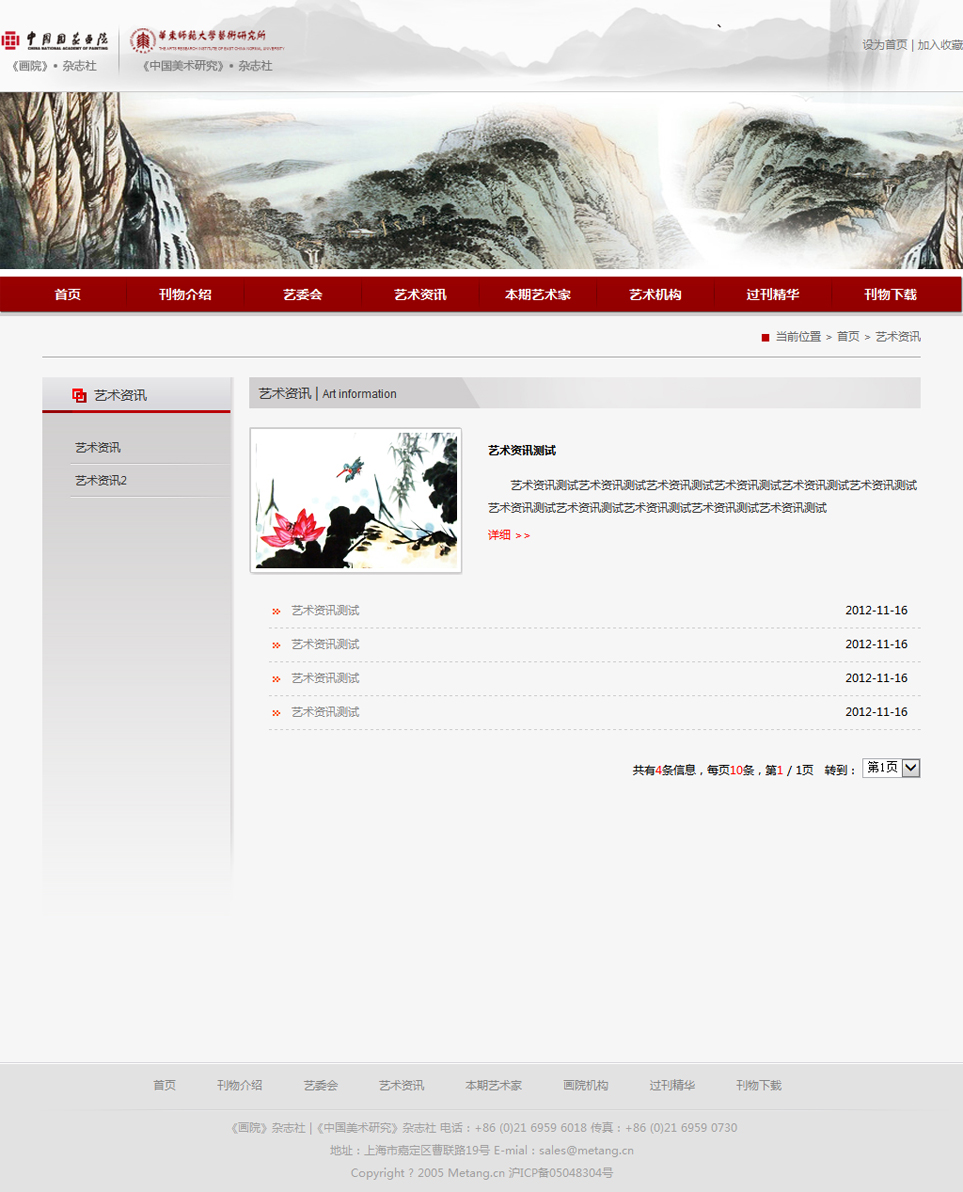Viewport: 963px width, 1192px height.
Task: Click 刊物介绍 in the footer links
Action: pos(239,1086)
